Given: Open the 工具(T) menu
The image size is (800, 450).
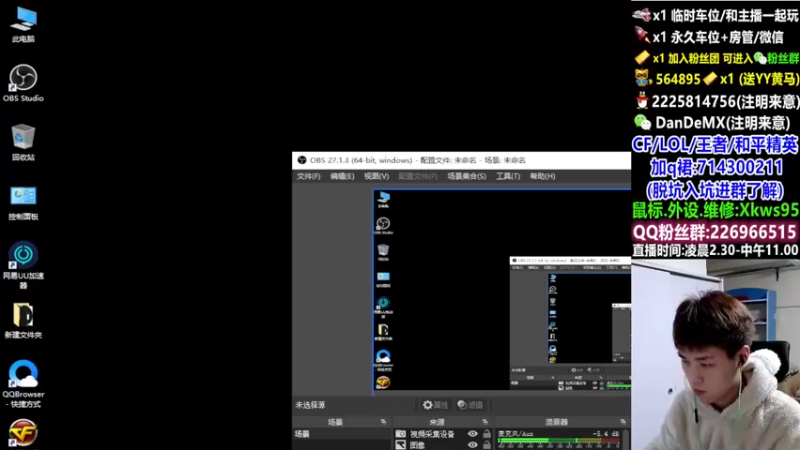Looking at the screenshot, I should pos(508,176).
